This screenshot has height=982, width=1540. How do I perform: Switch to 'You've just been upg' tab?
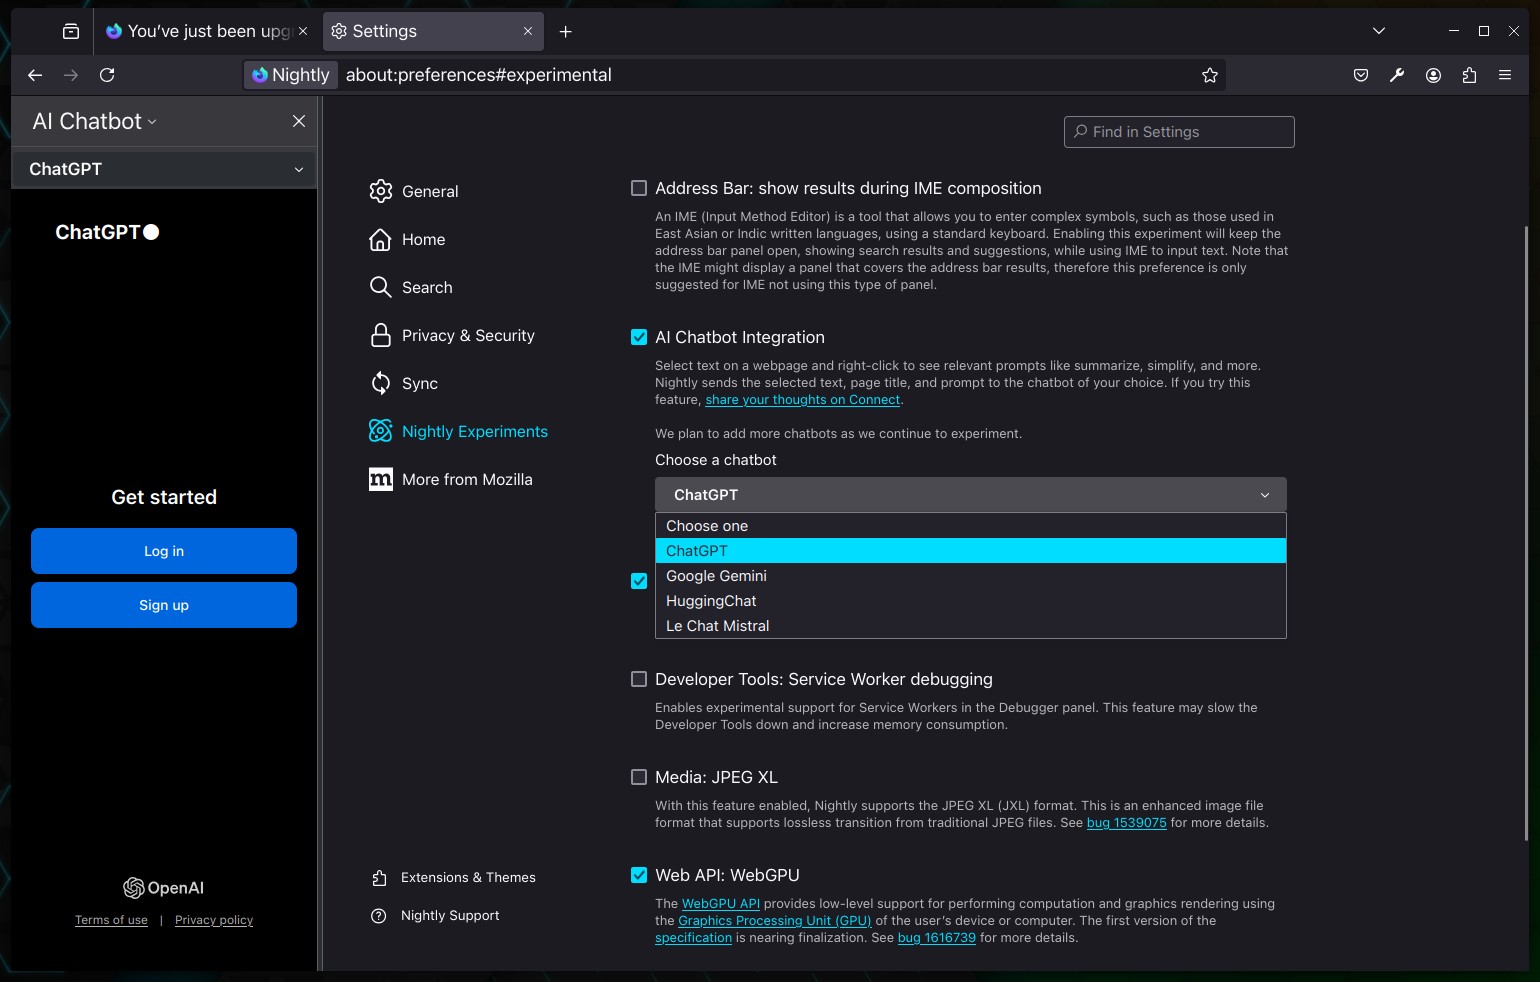click(x=206, y=31)
